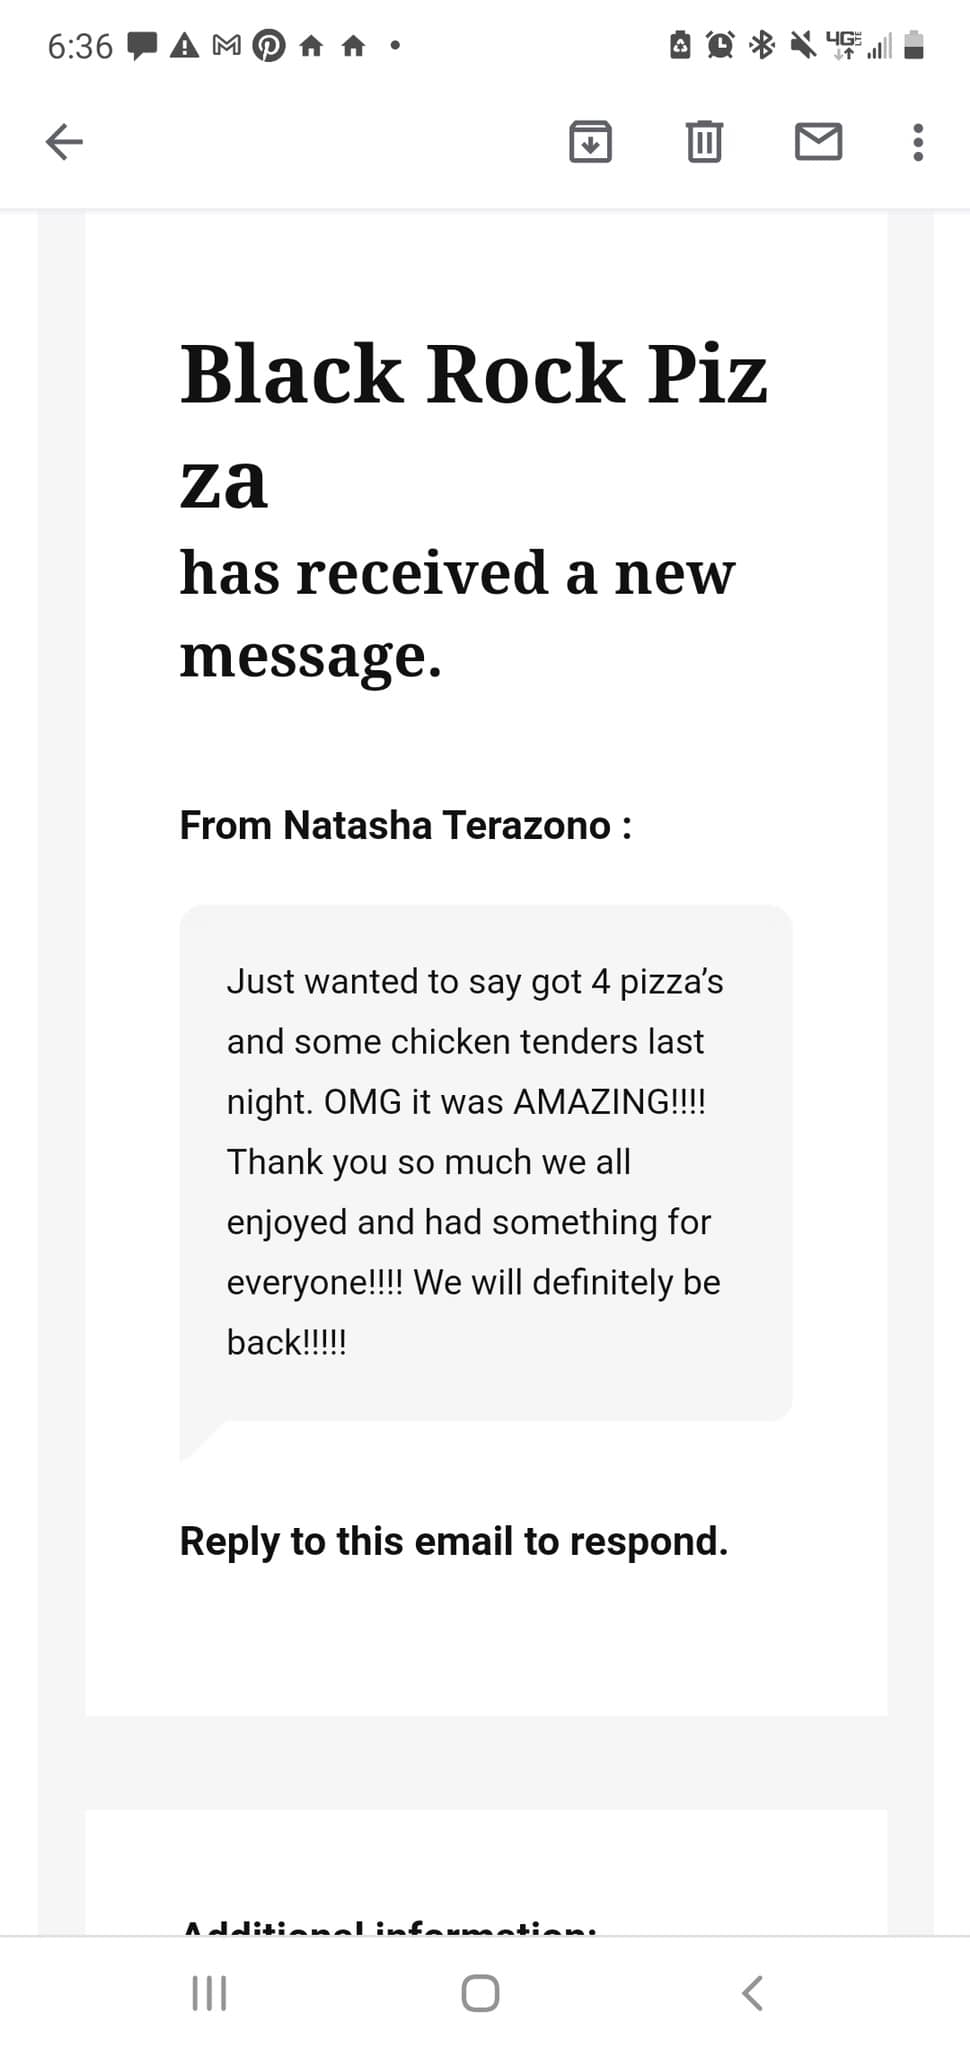970x2048 pixels.
Task: Open recent apps navigation button
Action: 209,1993
